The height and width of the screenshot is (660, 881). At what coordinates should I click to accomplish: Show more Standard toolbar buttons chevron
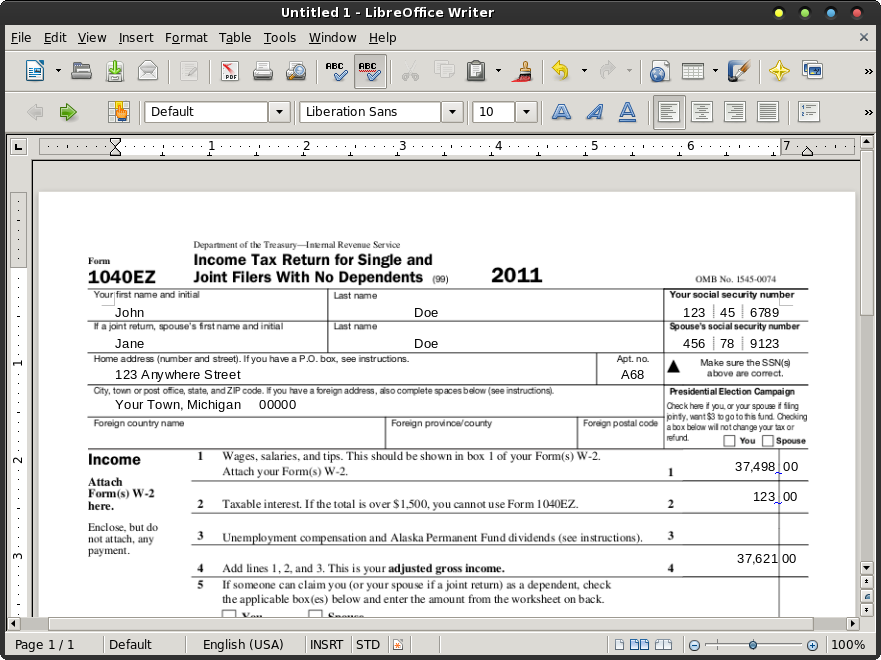pyautogui.click(x=869, y=71)
